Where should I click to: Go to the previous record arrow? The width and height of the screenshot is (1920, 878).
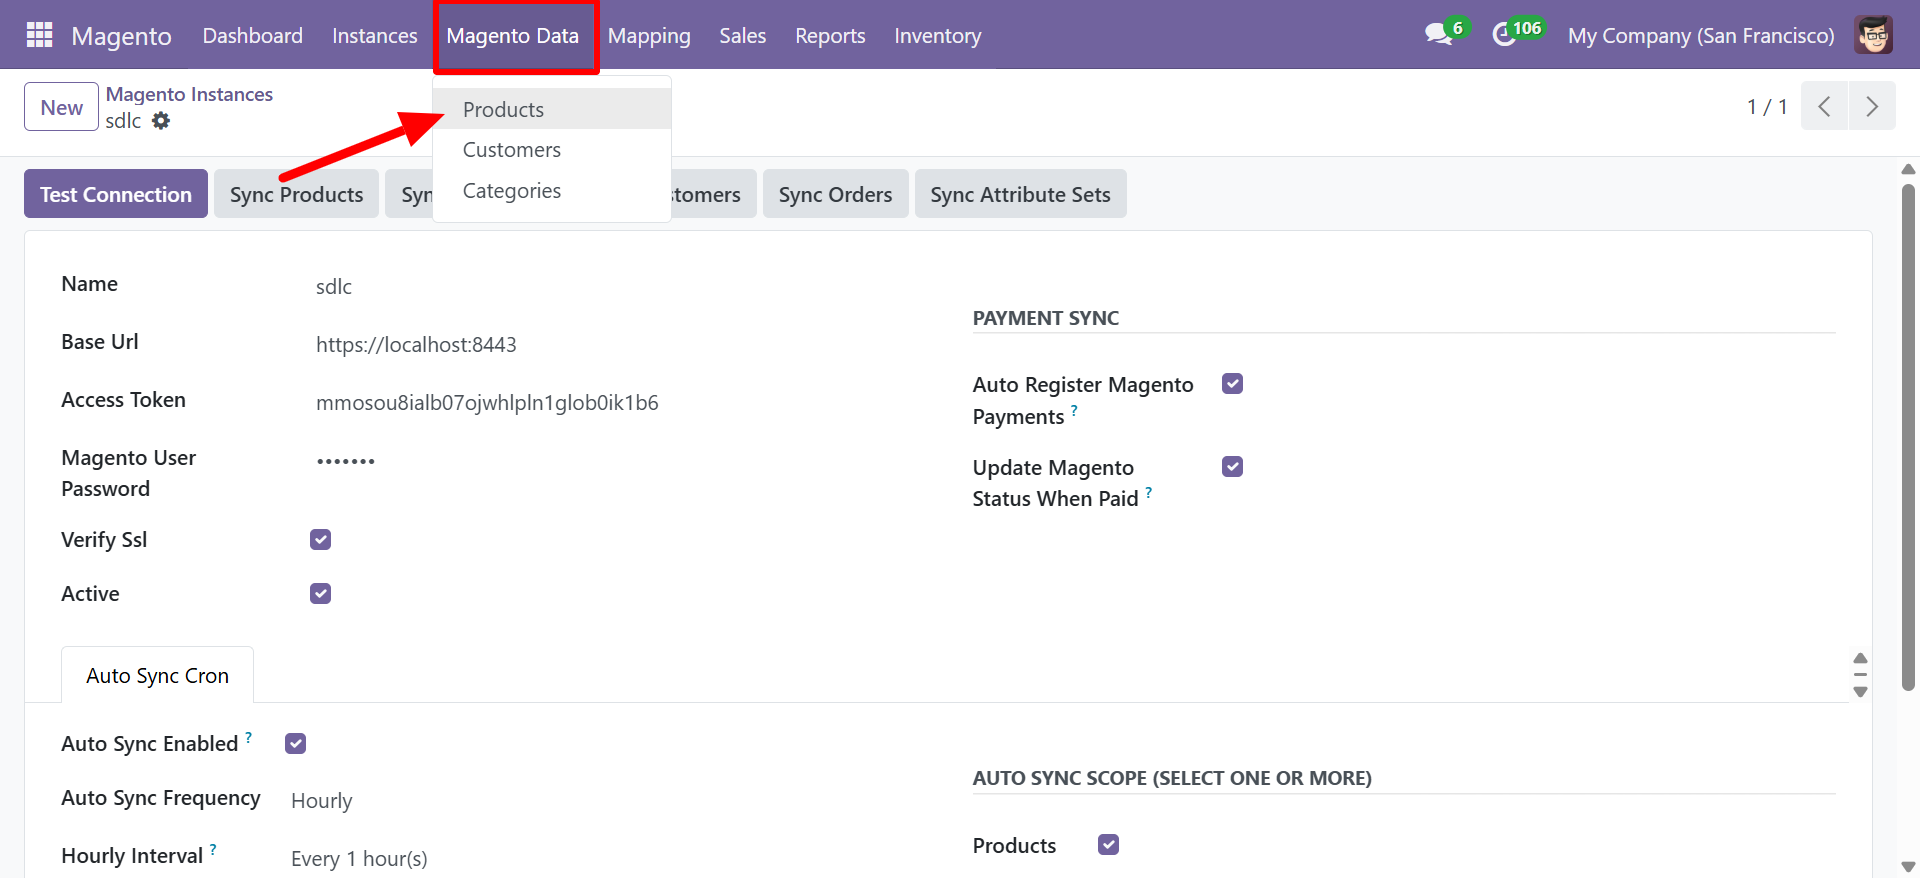click(x=1825, y=106)
